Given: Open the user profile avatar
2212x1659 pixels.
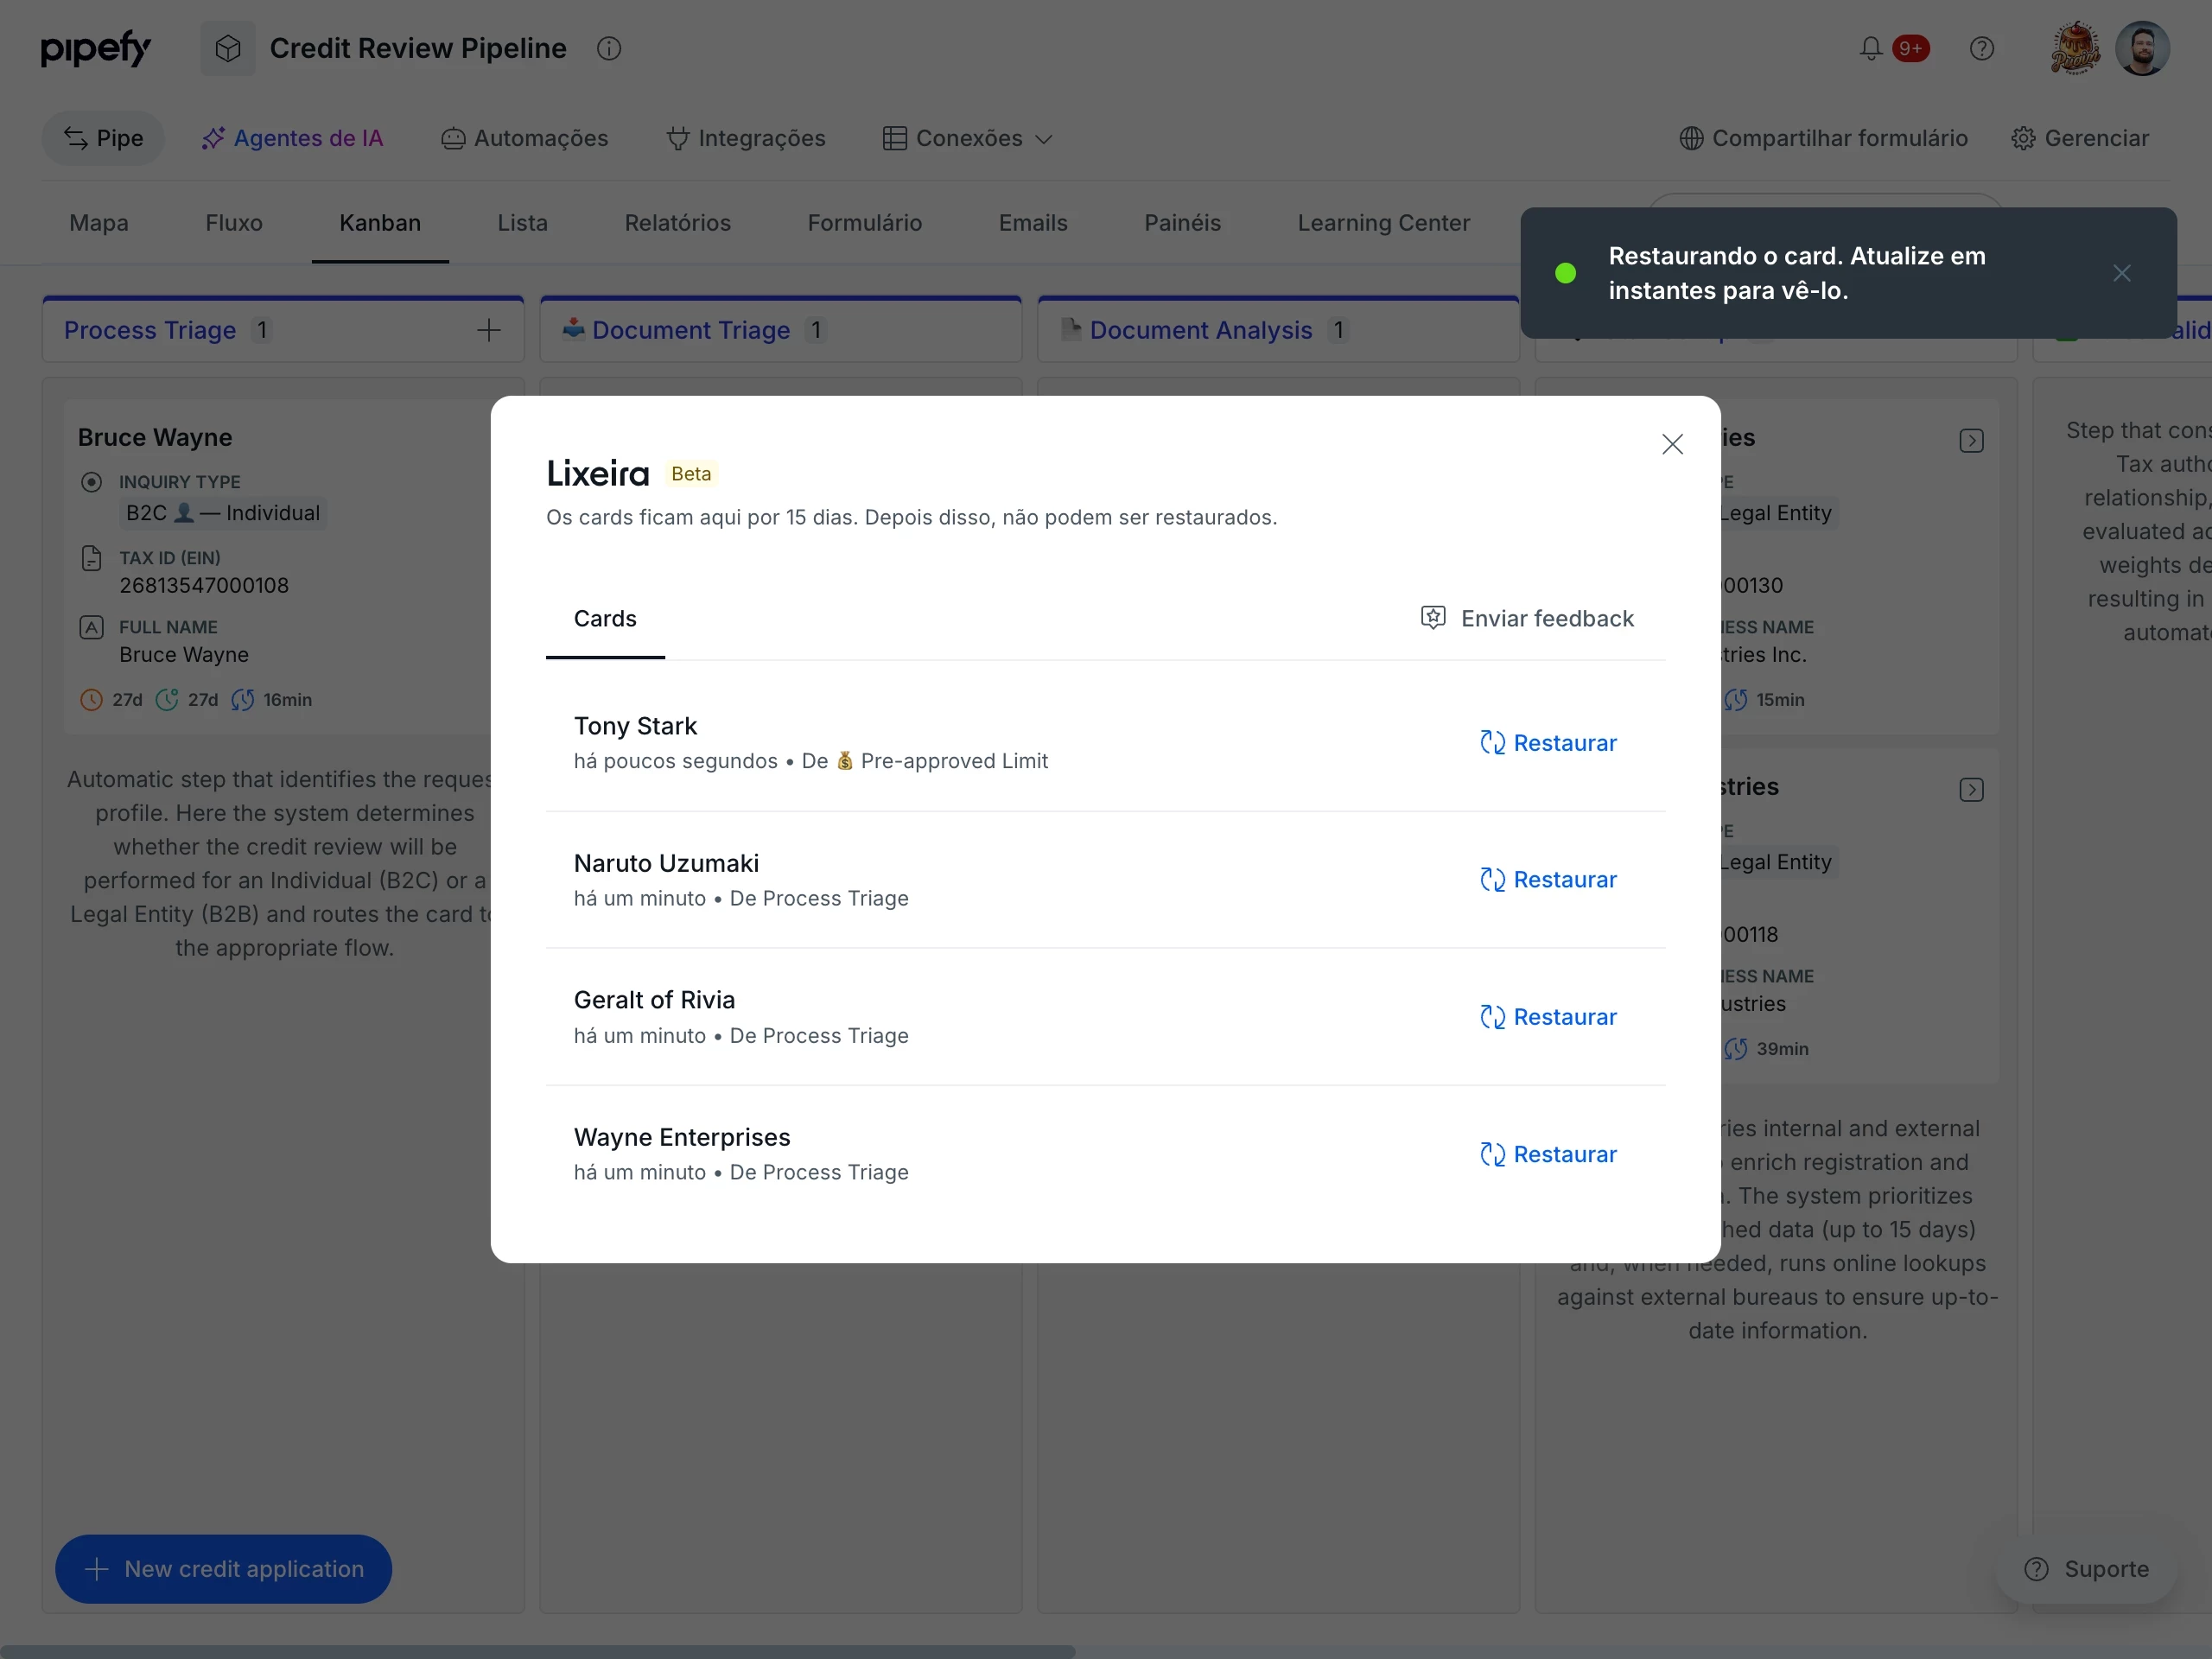Looking at the screenshot, I should 2142,48.
